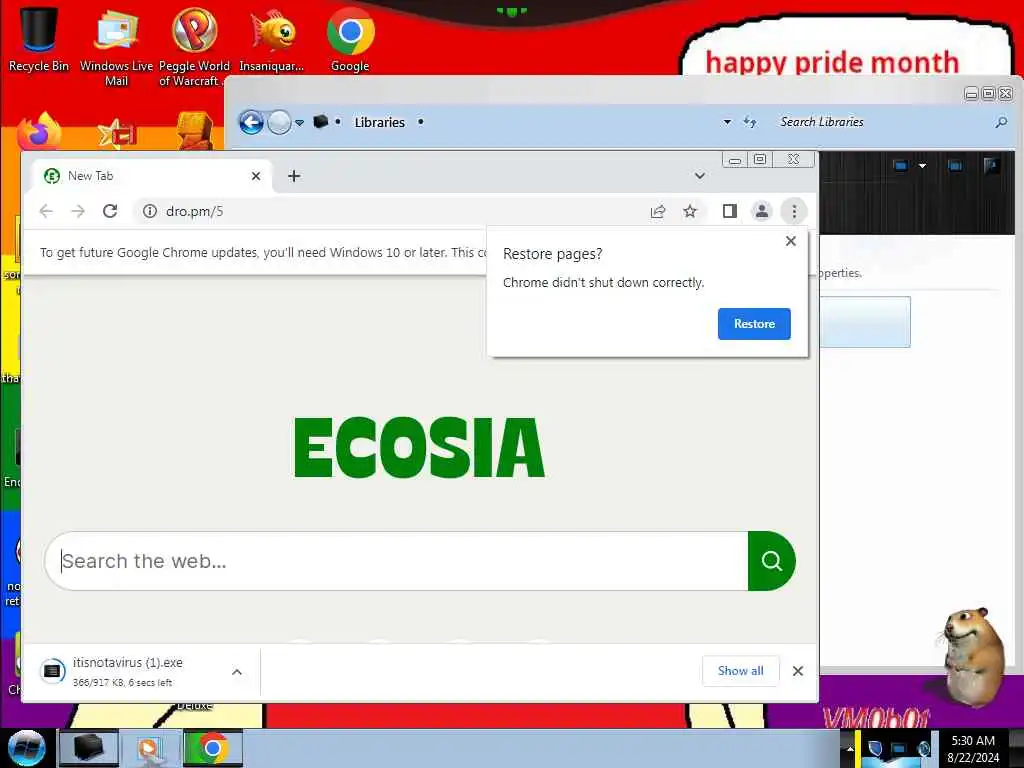Click Libraries breadcrumb in explorer window
This screenshot has height=768, width=1024.
[379, 122]
